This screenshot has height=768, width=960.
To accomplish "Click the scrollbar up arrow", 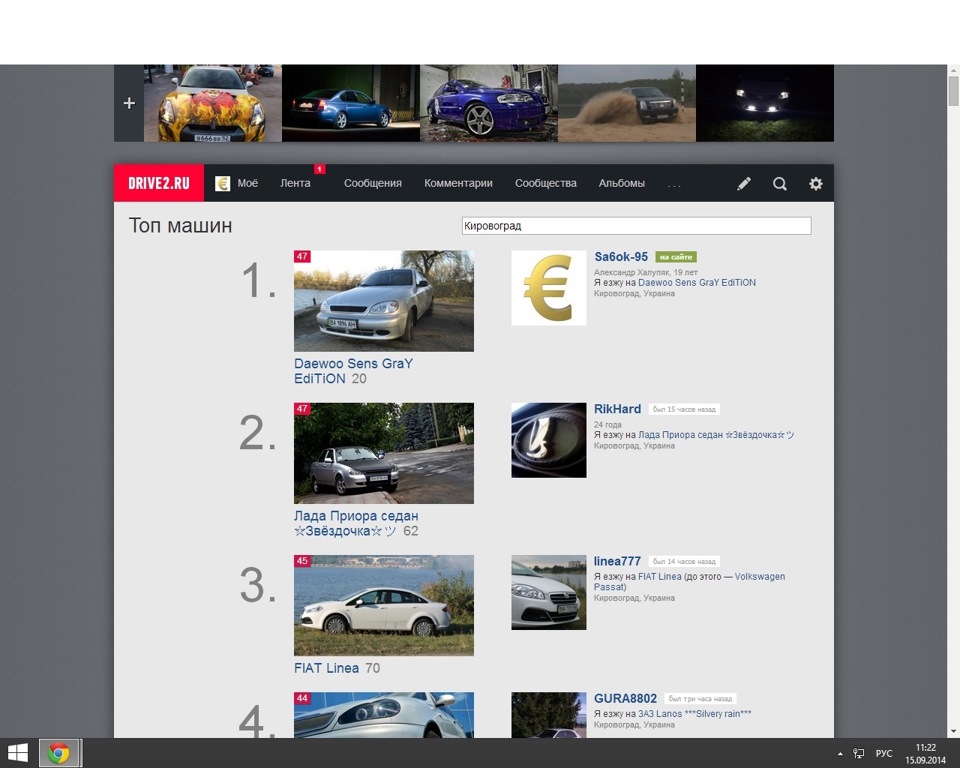I will pos(953,70).
